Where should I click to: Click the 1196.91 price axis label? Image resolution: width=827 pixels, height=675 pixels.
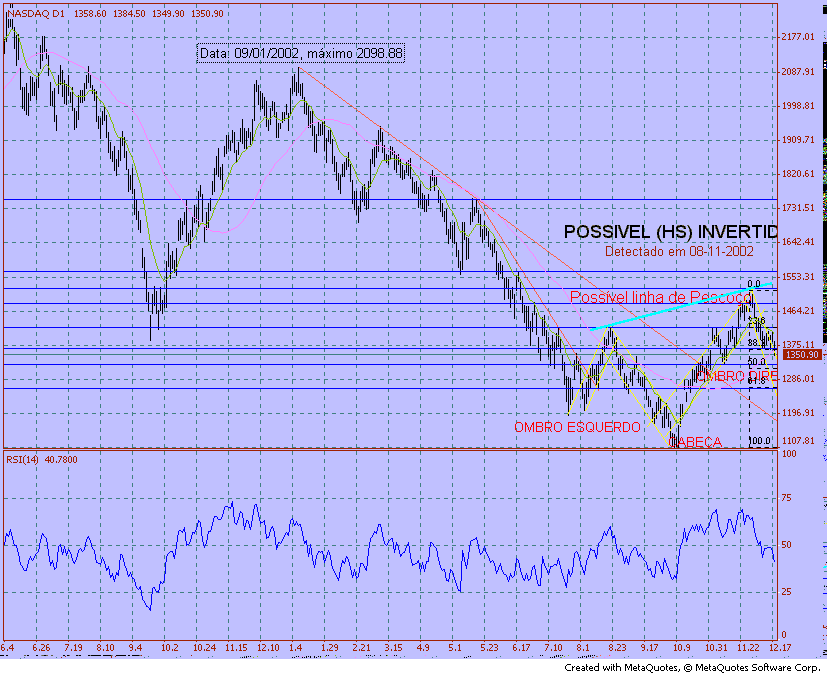pyautogui.click(x=798, y=413)
